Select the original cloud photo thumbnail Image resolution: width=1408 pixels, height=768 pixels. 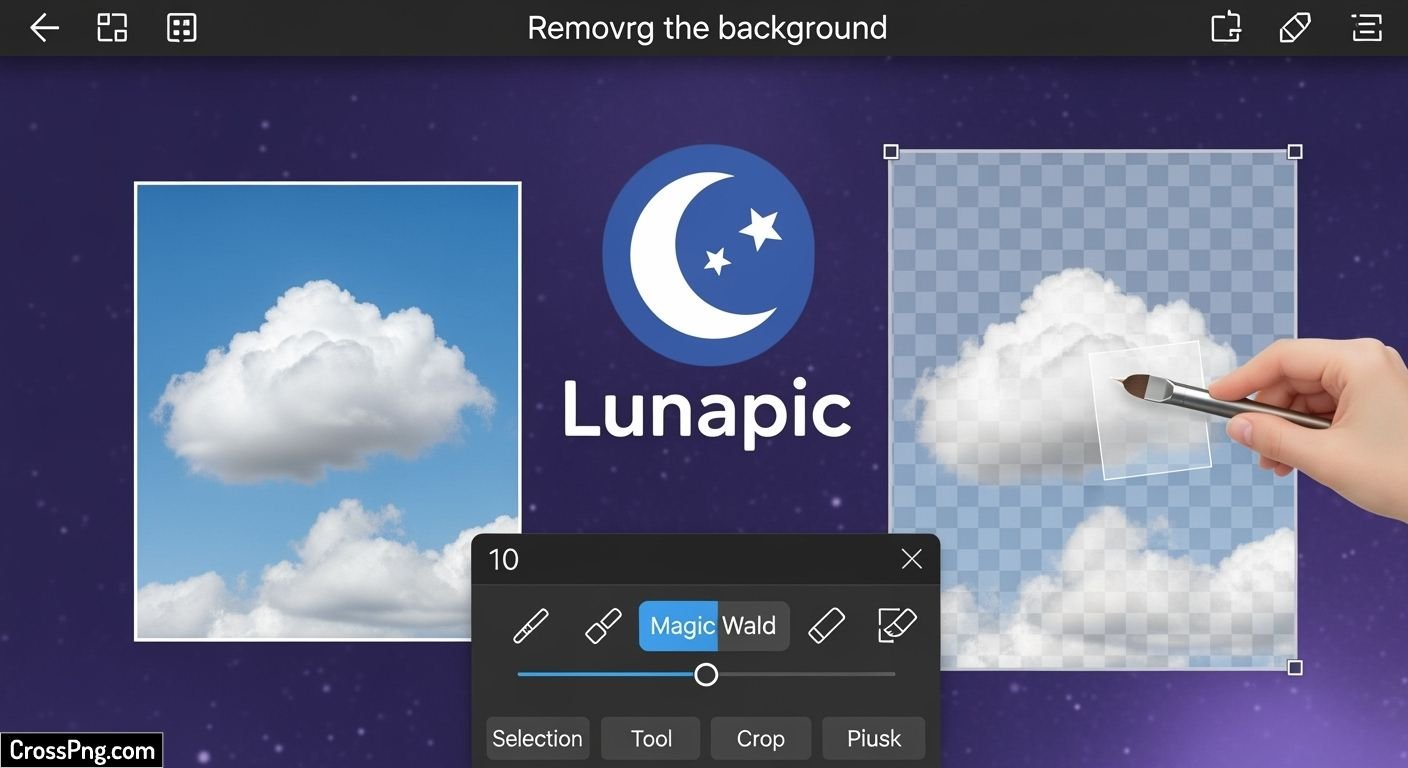click(328, 411)
